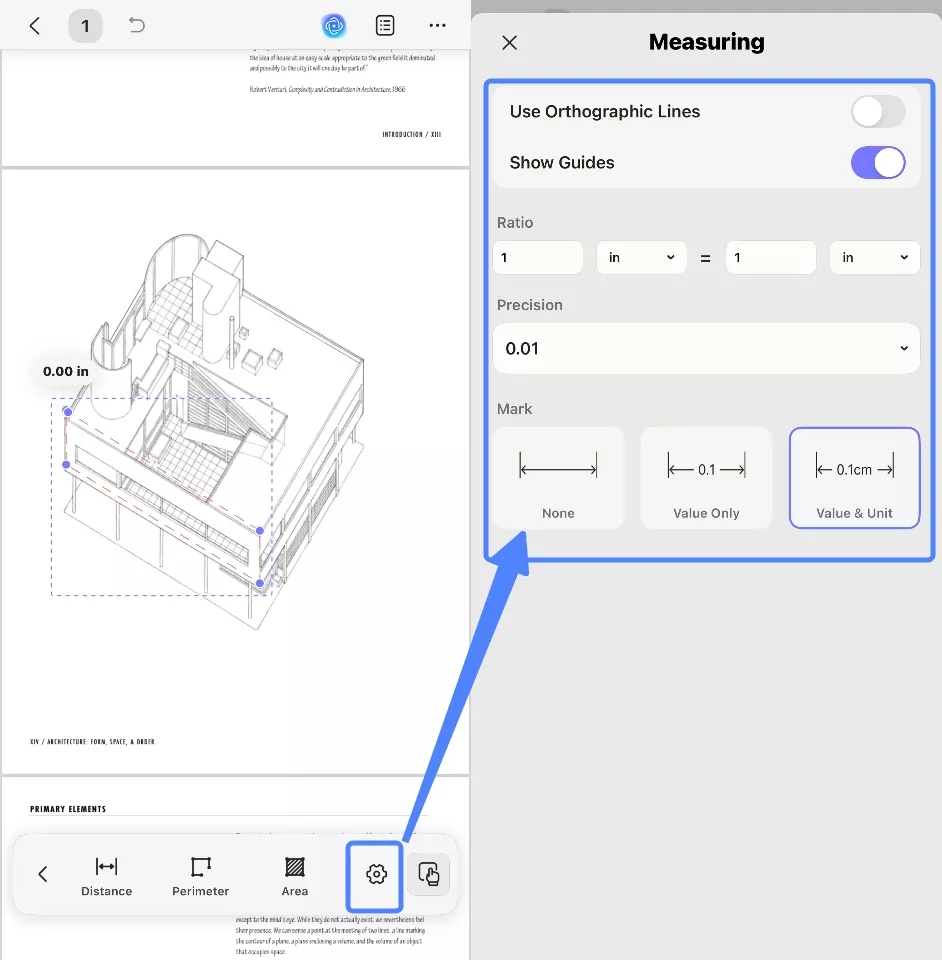Edit the second Ratio value field
Viewport: 942px width, 960px height.
click(771, 258)
